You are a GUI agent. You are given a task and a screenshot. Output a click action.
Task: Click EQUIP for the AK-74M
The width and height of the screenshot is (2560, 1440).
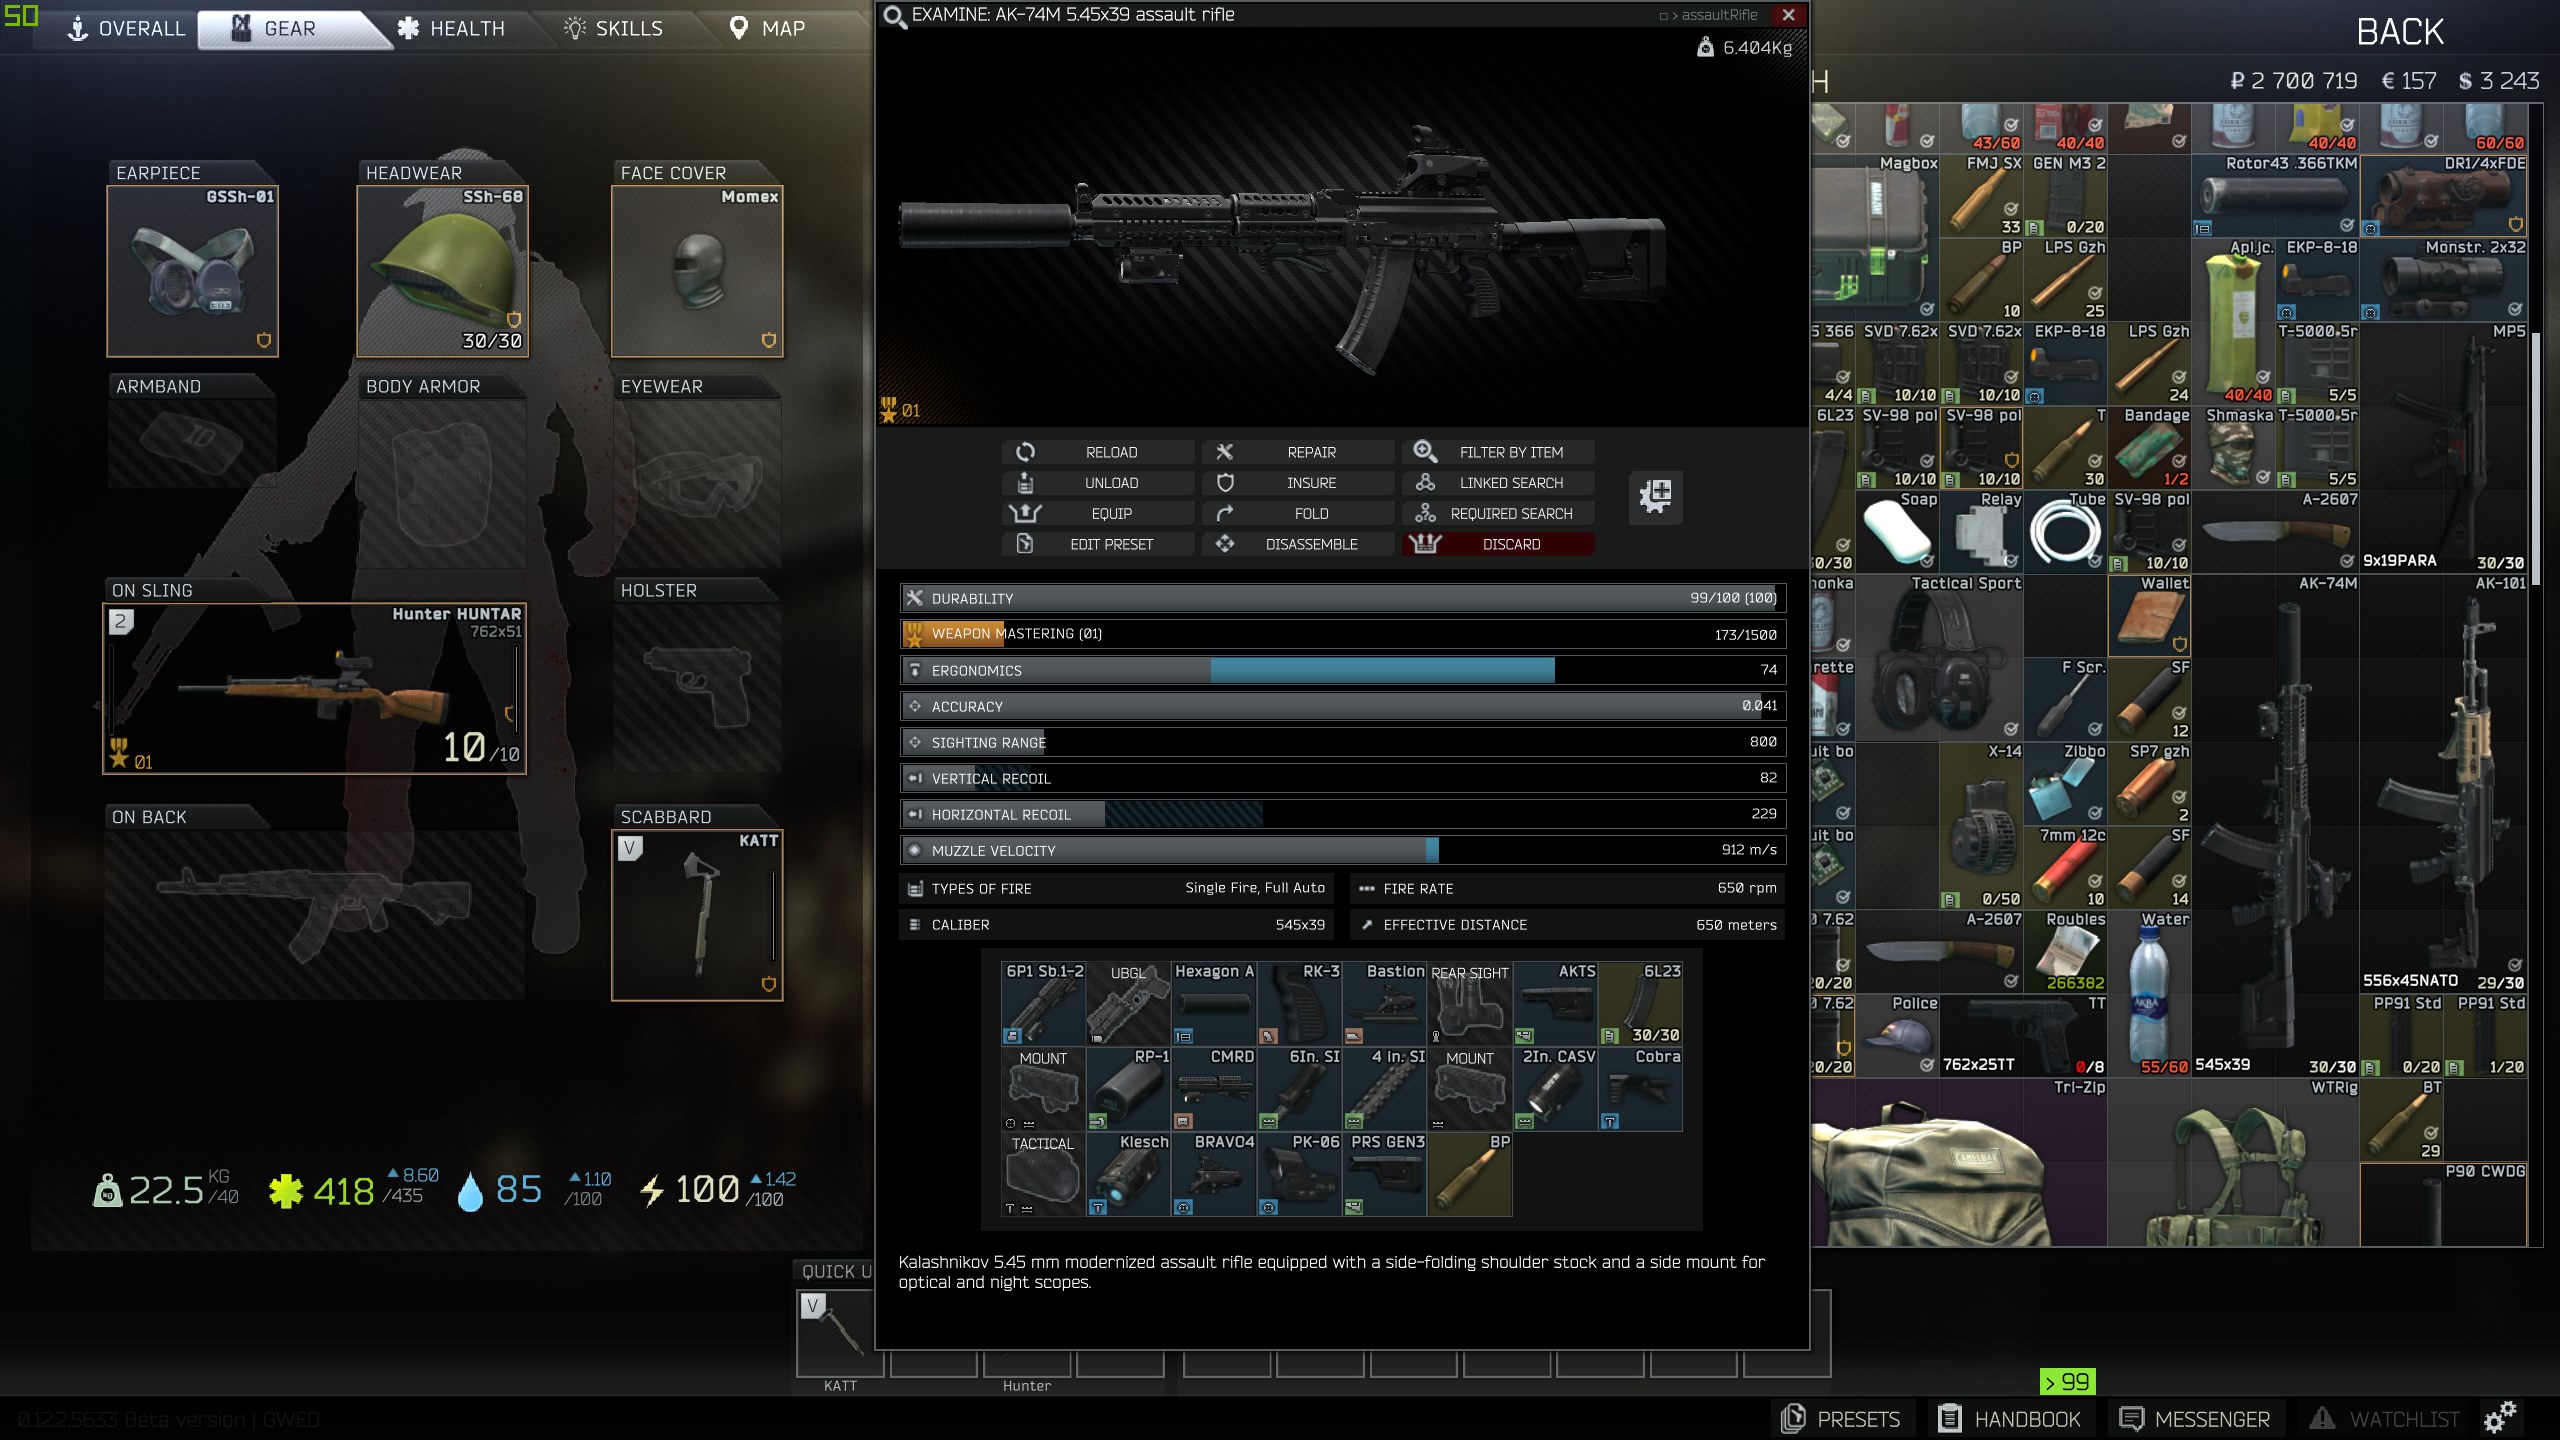tap(1098, 514)
